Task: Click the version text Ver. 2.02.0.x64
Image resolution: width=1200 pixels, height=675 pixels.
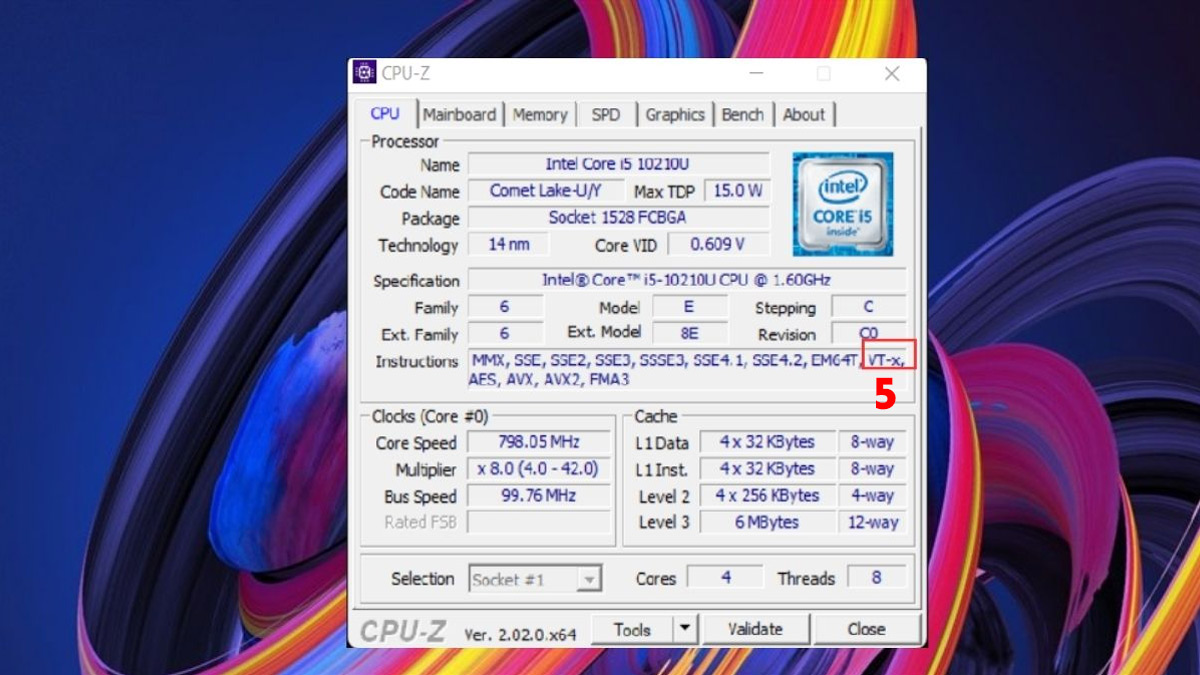Action: tap(520, 634)
